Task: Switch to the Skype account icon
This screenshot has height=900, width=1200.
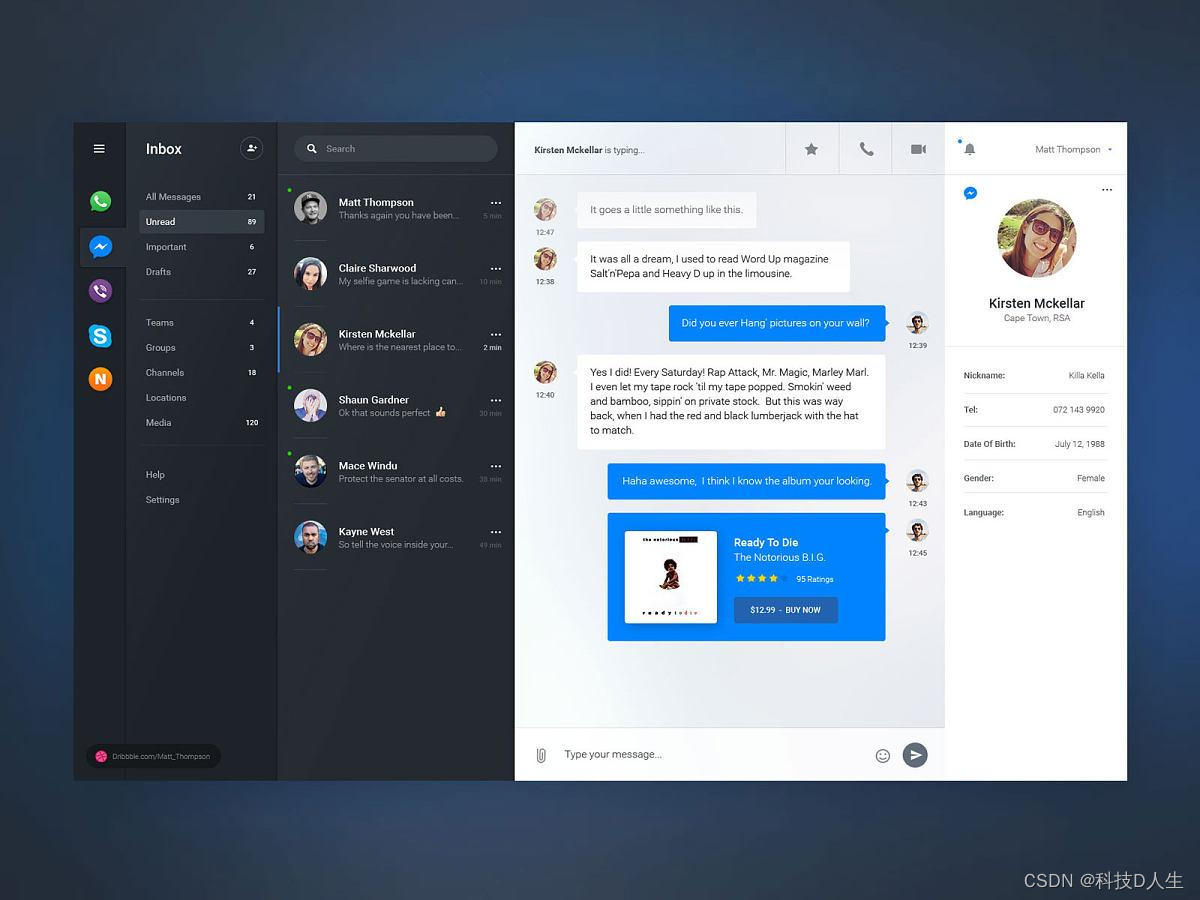Action: pyautogui.click(x=100, y=336)
